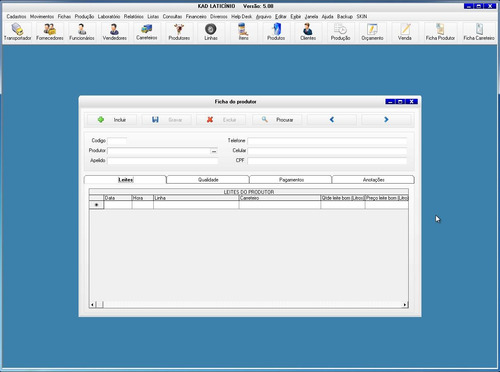Click the Excluir delete button

coord(221,120)
